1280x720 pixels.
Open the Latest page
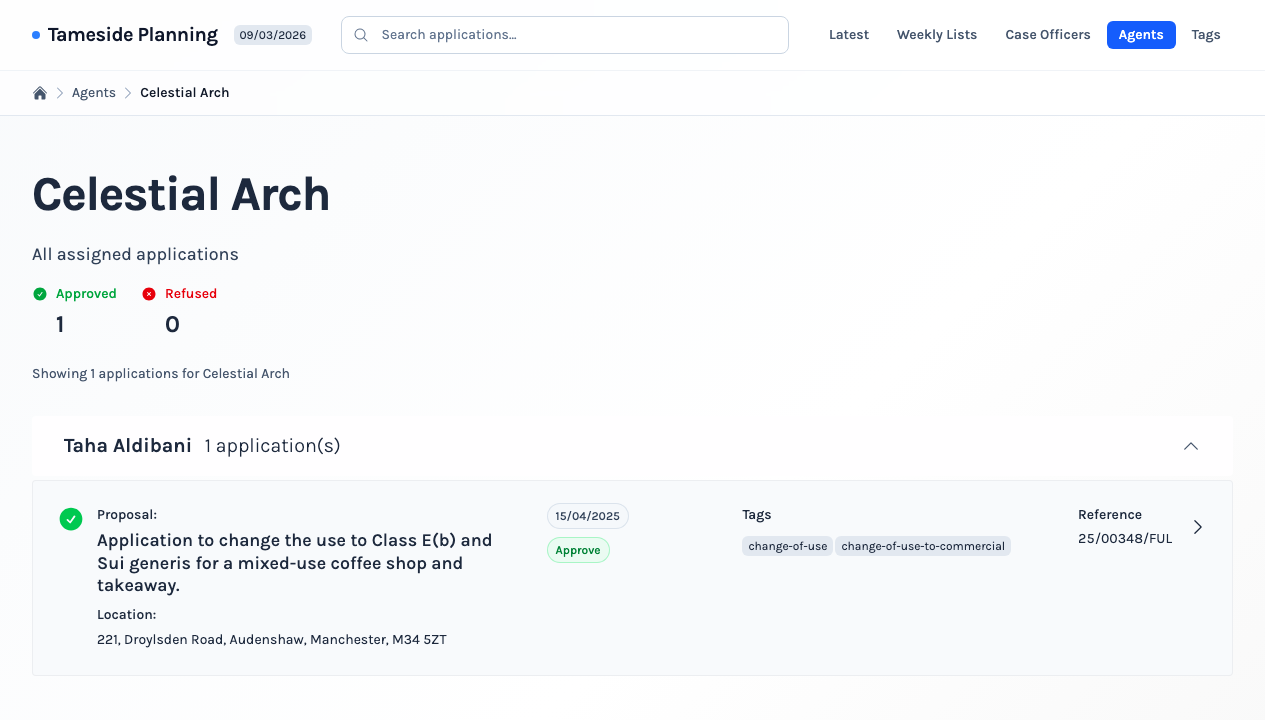[x=849, y=35]
